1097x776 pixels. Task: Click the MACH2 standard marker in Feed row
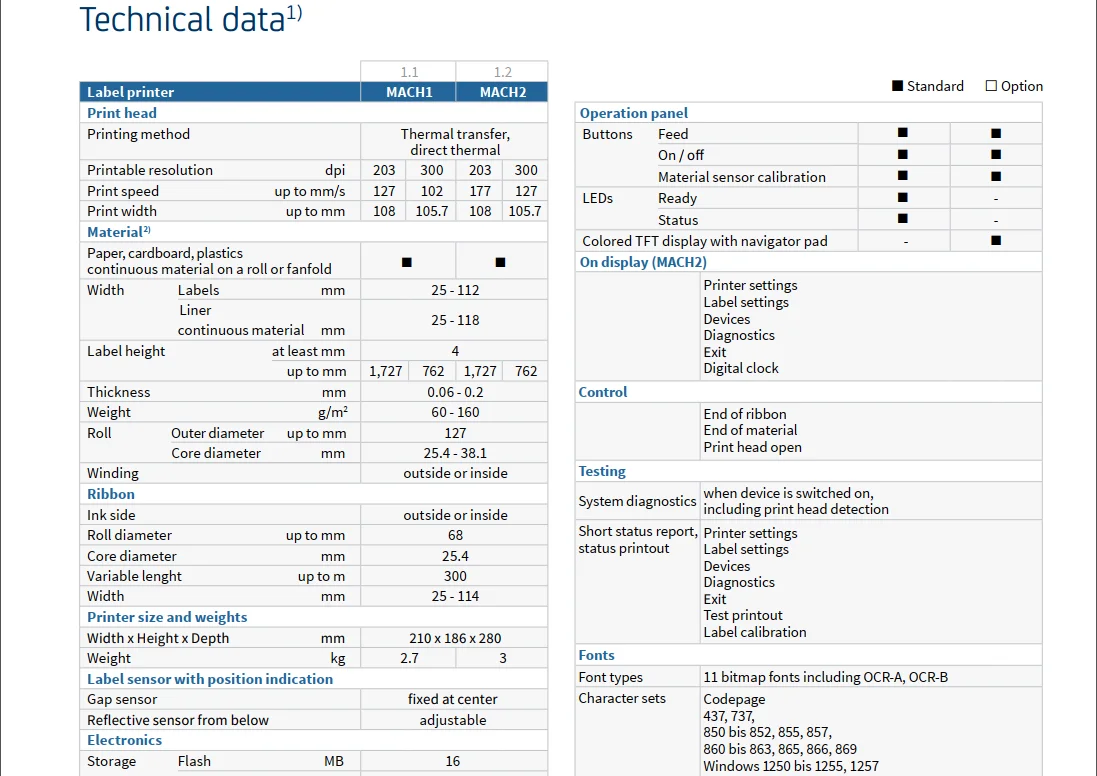pyautogui.click(x=996, y=133)
